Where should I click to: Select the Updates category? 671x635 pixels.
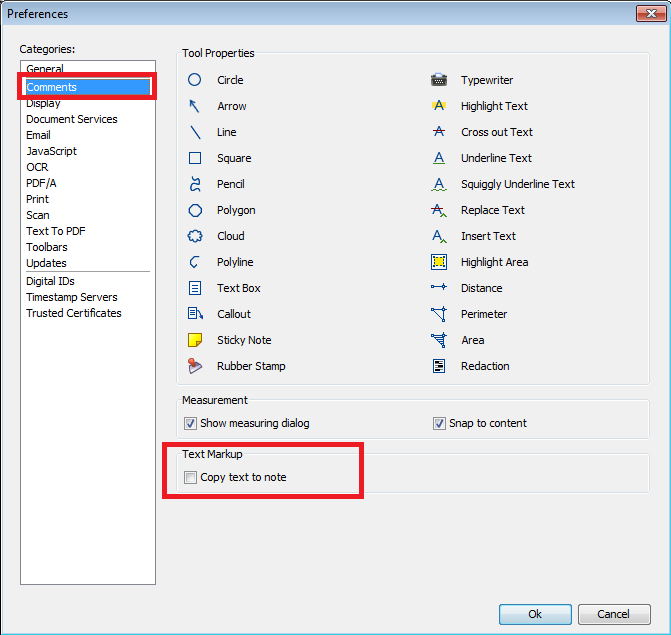[x=46, y=263]
